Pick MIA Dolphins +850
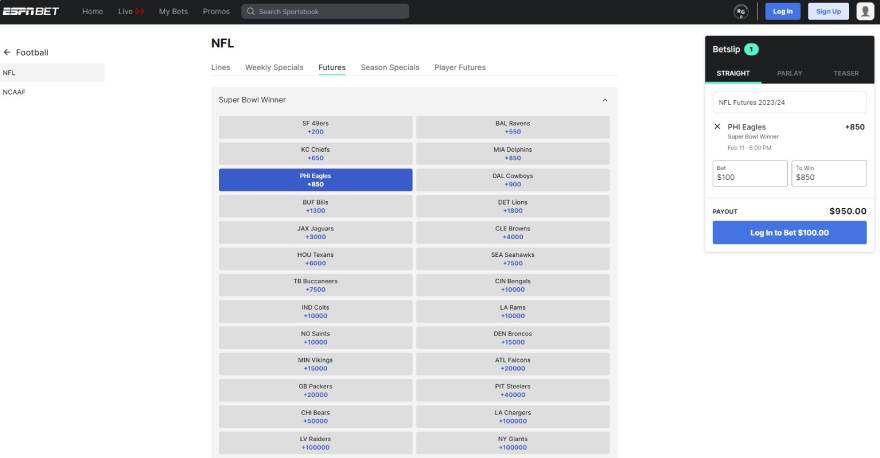The height and width of the screenshot is (458, 880). coord(512,154)
